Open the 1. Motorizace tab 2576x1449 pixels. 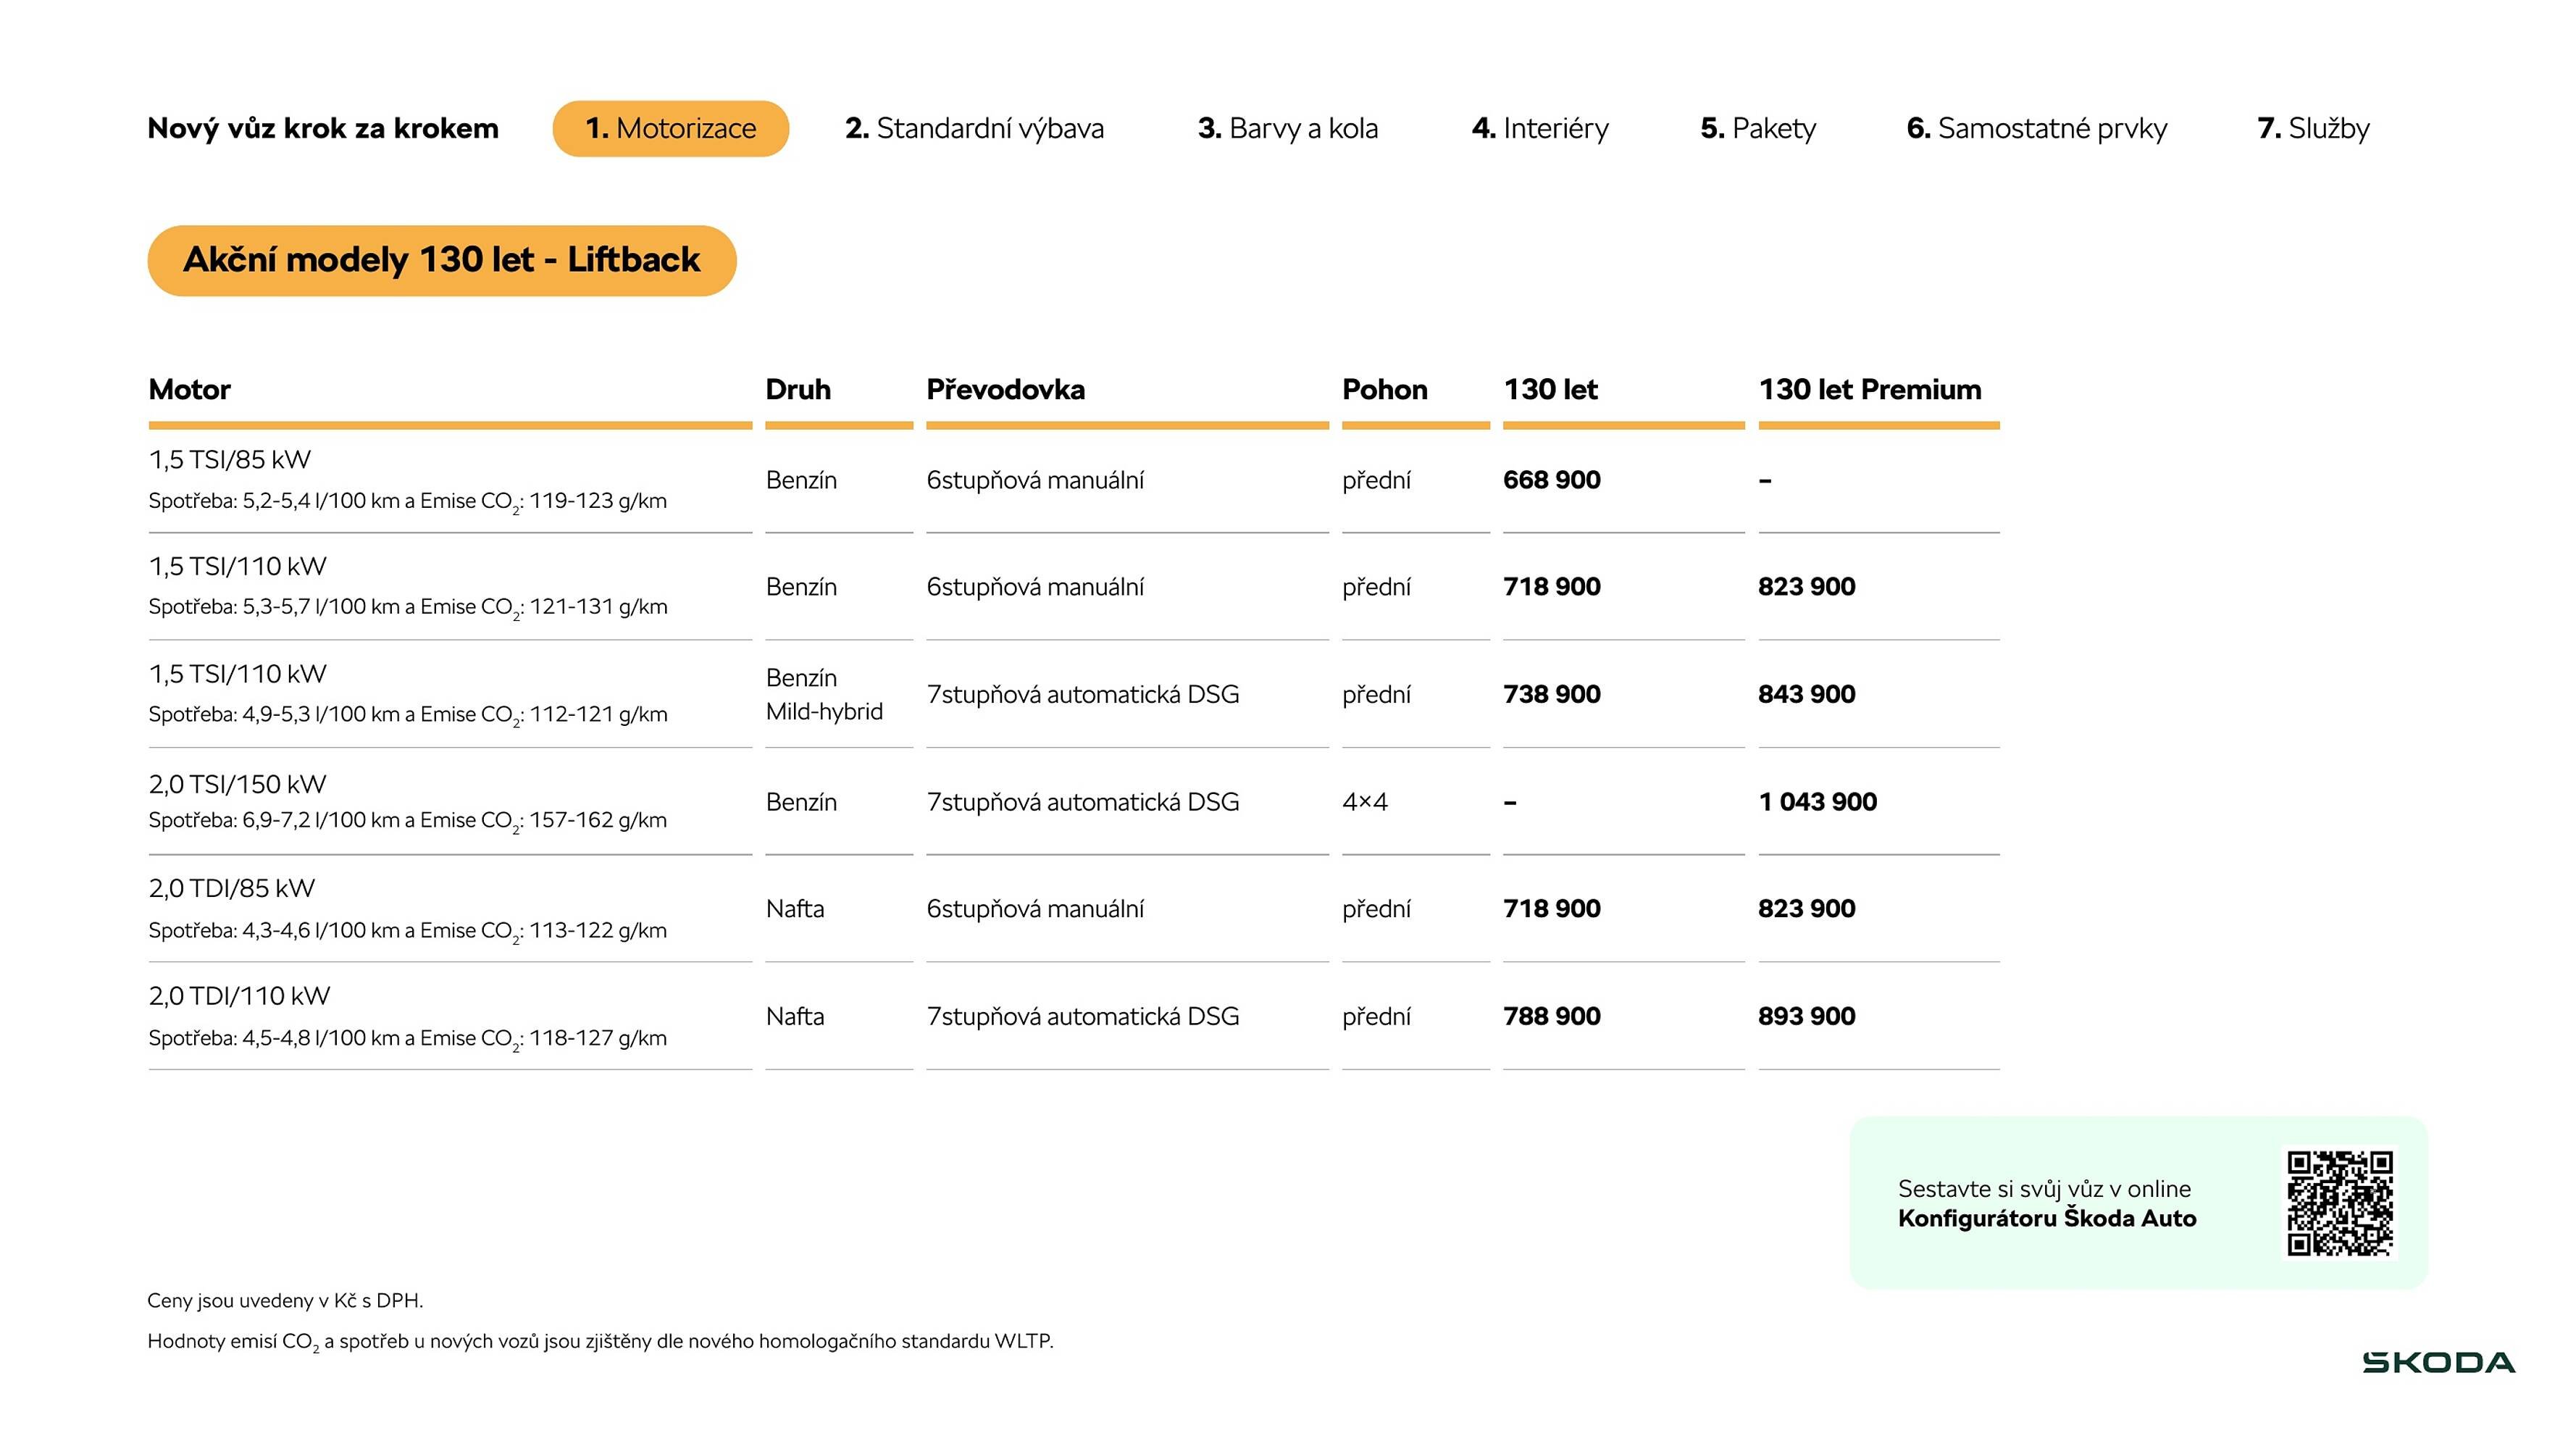(670, 128)
